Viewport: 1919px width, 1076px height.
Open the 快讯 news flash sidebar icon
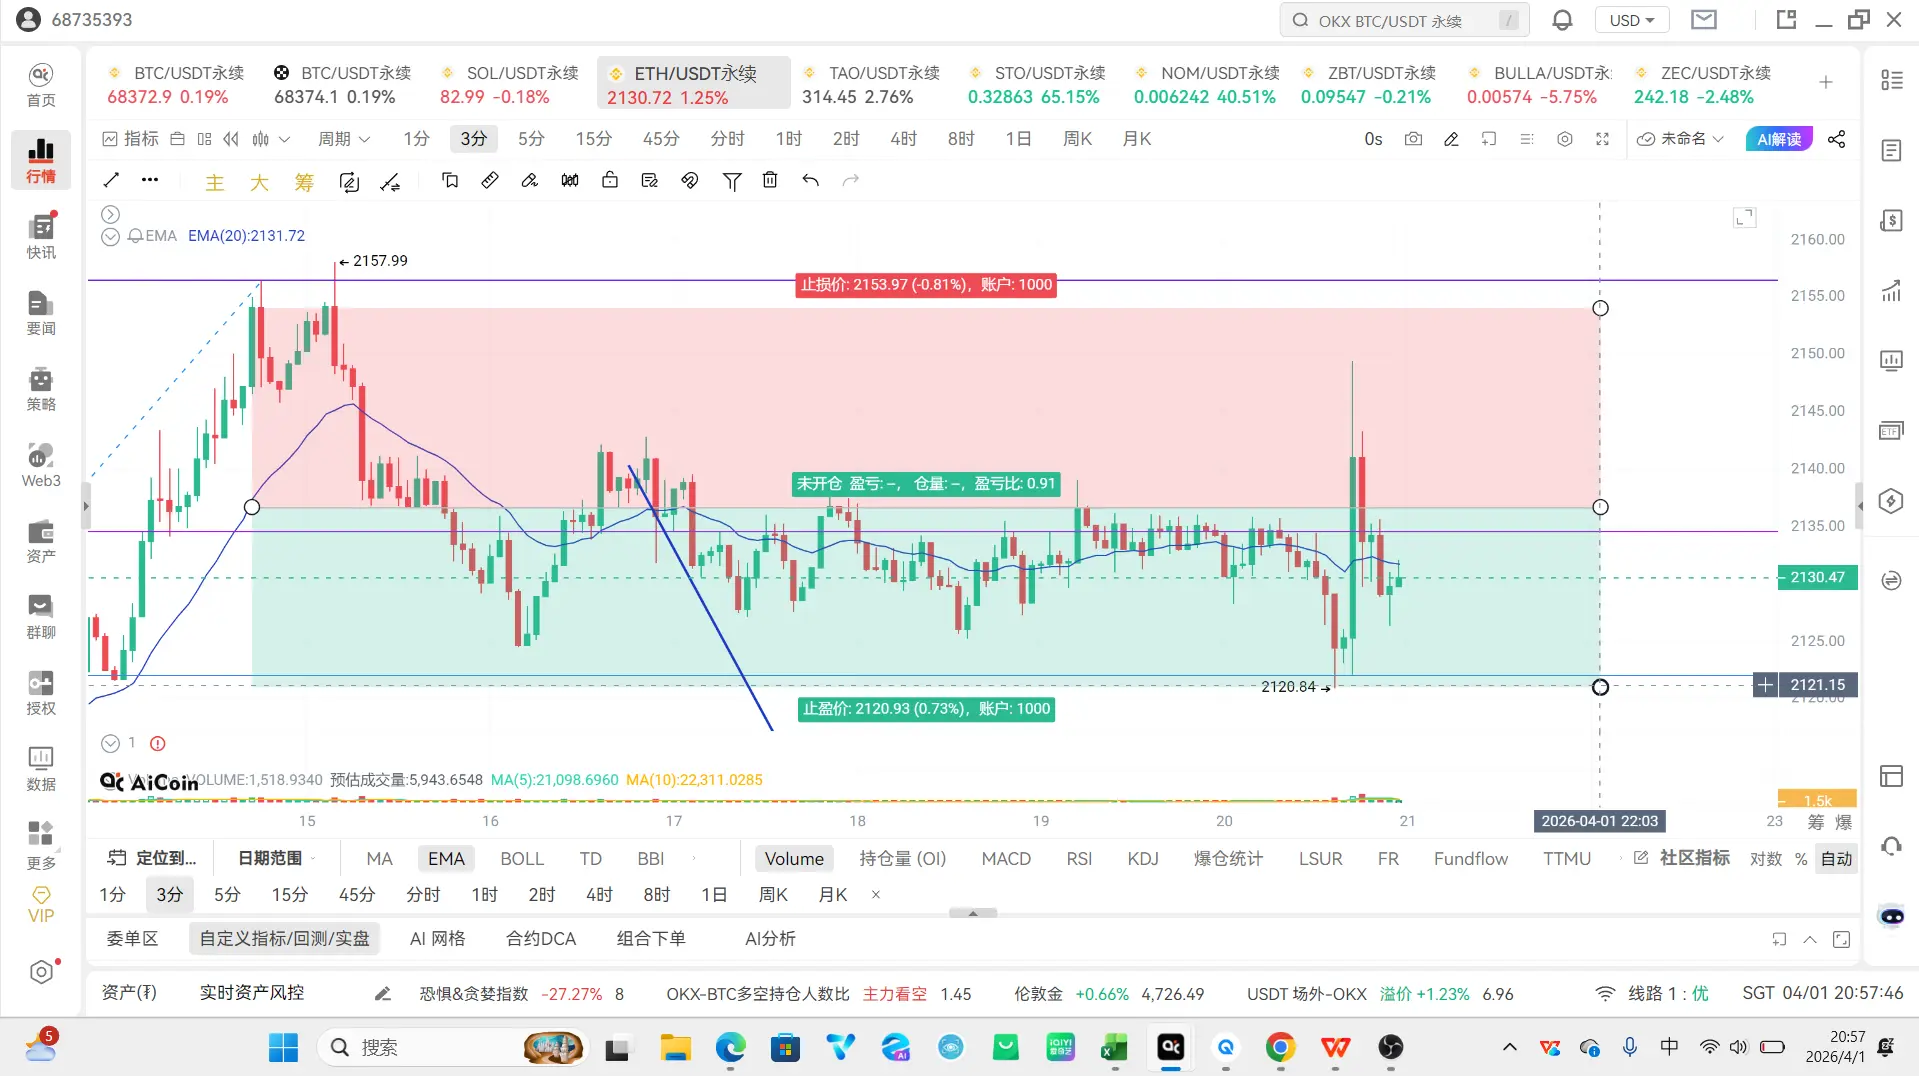pos(41,236)
